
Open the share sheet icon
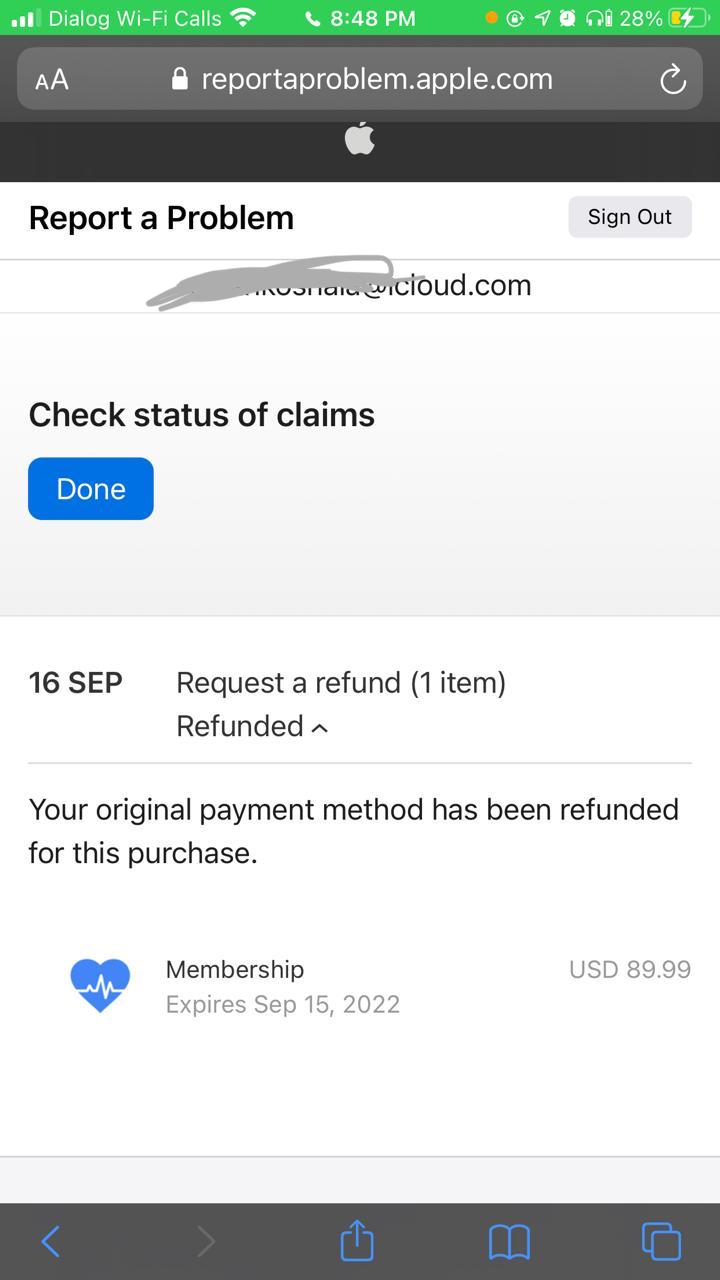click(357, 1240)
